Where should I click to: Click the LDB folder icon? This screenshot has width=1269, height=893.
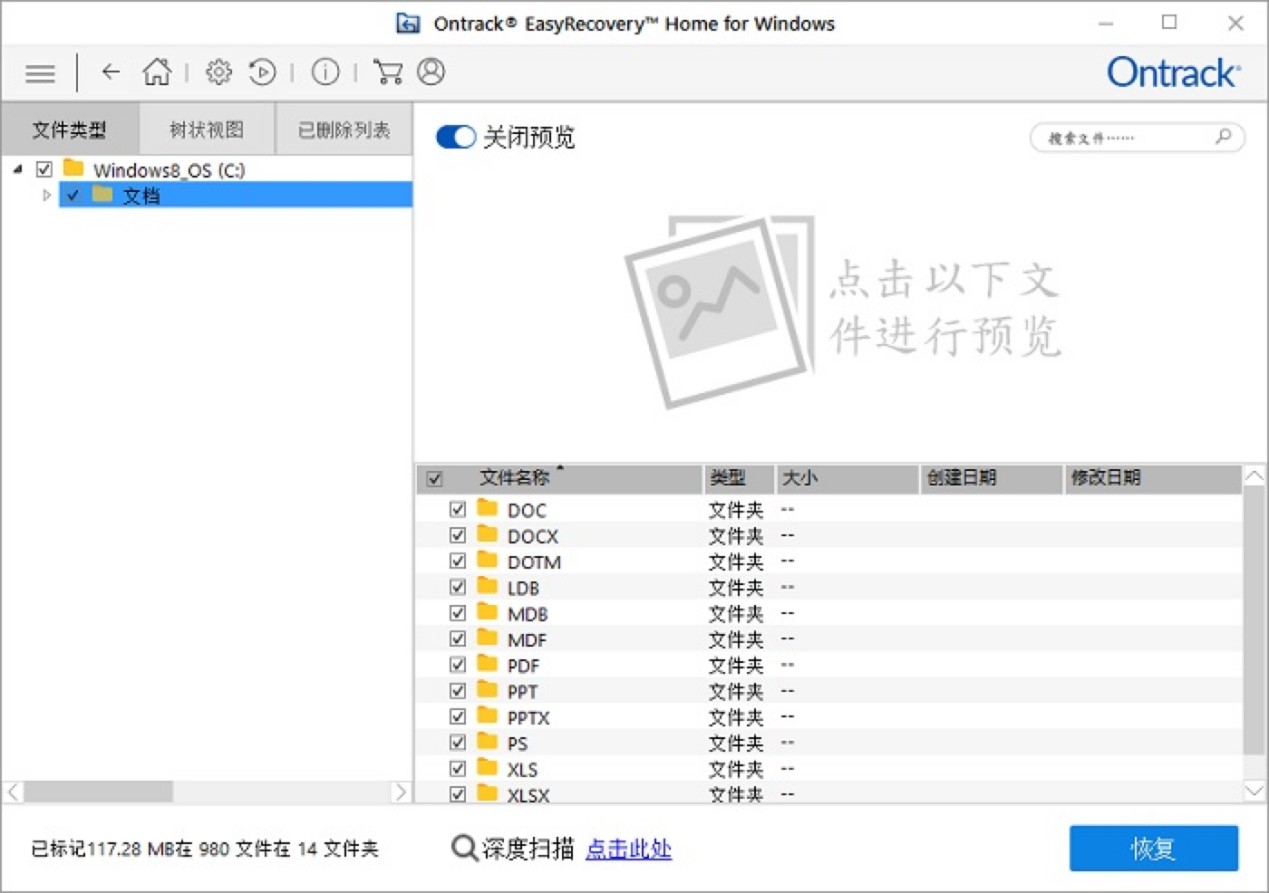[x=488, y=586]
